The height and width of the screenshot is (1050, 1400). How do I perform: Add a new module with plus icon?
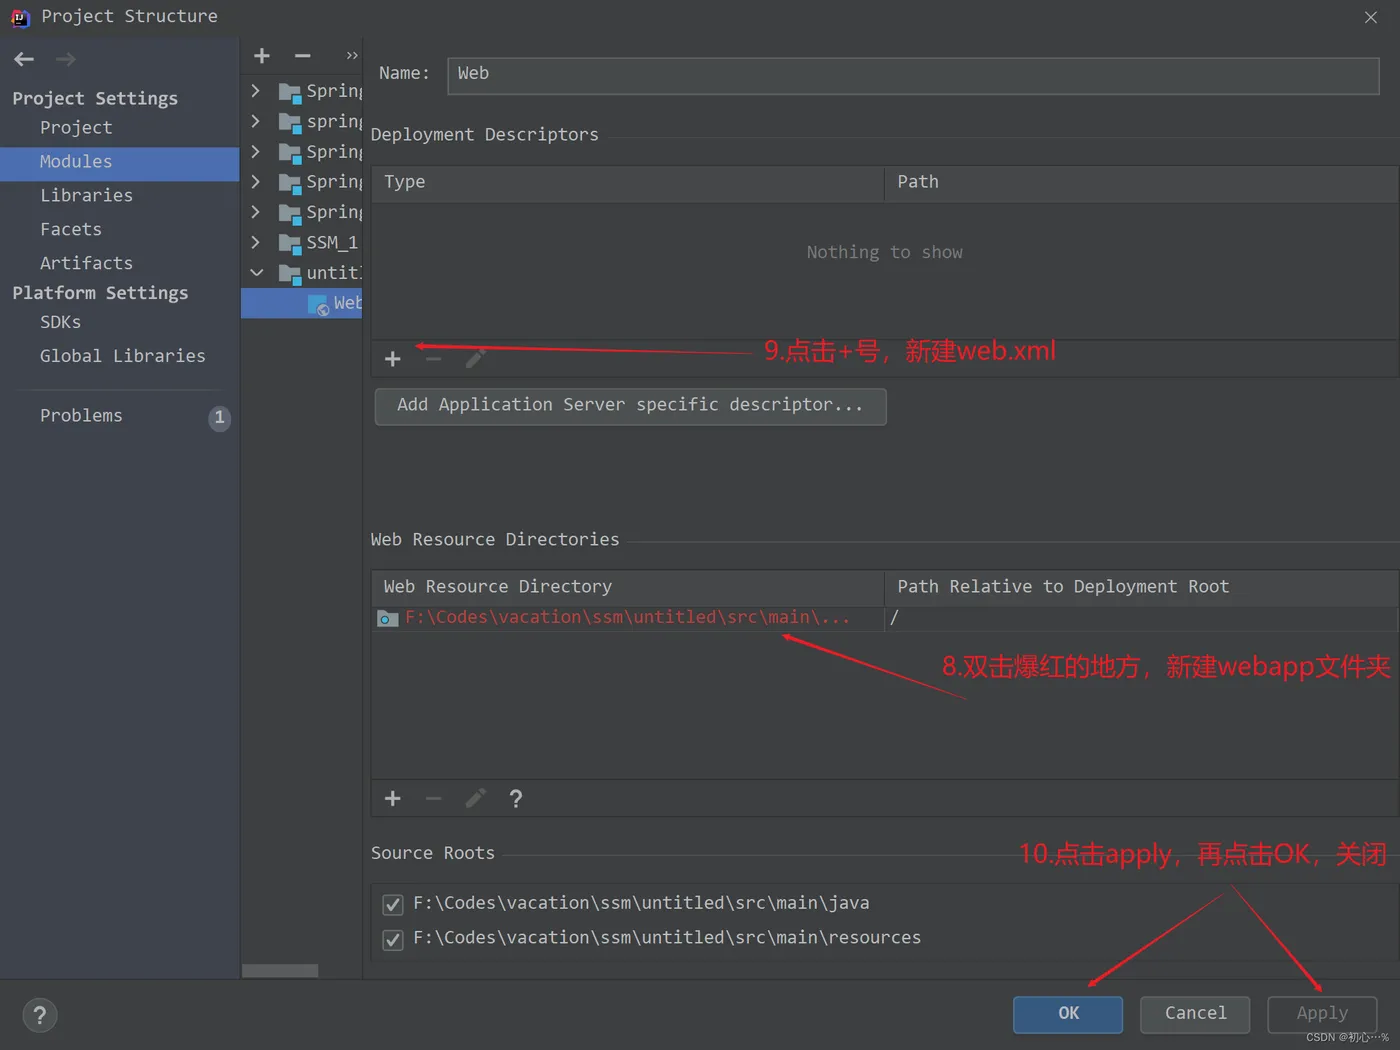(262, 56)
